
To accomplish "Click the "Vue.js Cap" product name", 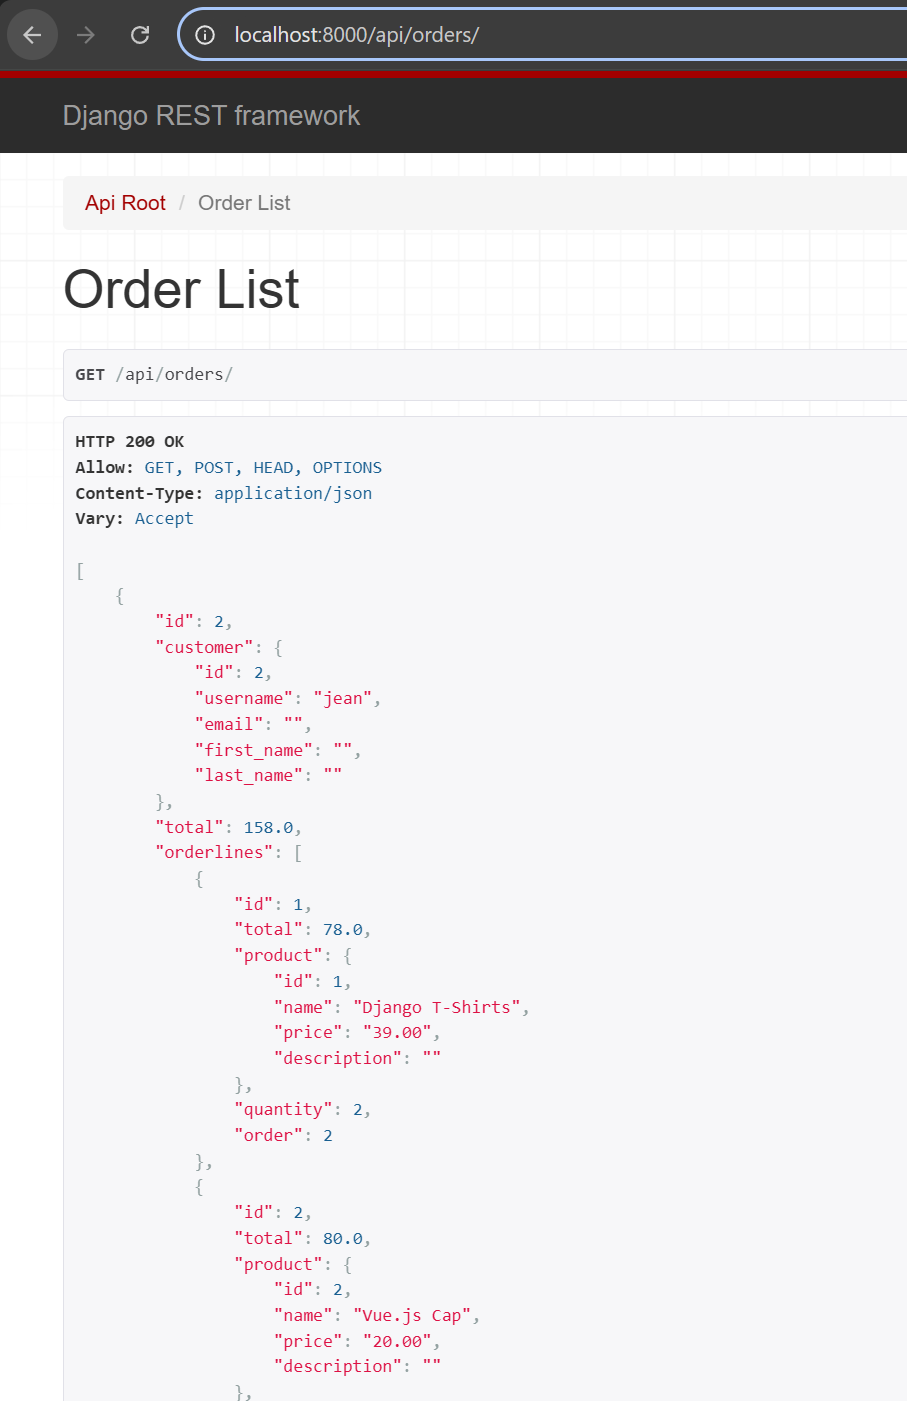I will tap(412, 1316).
